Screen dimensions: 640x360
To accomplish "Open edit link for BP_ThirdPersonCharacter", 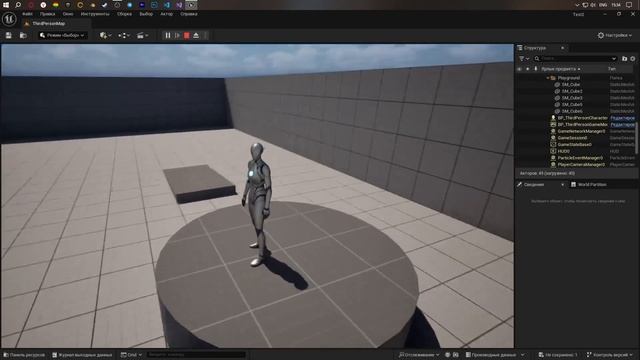I will pyautogui.click(x=622, y=118).
